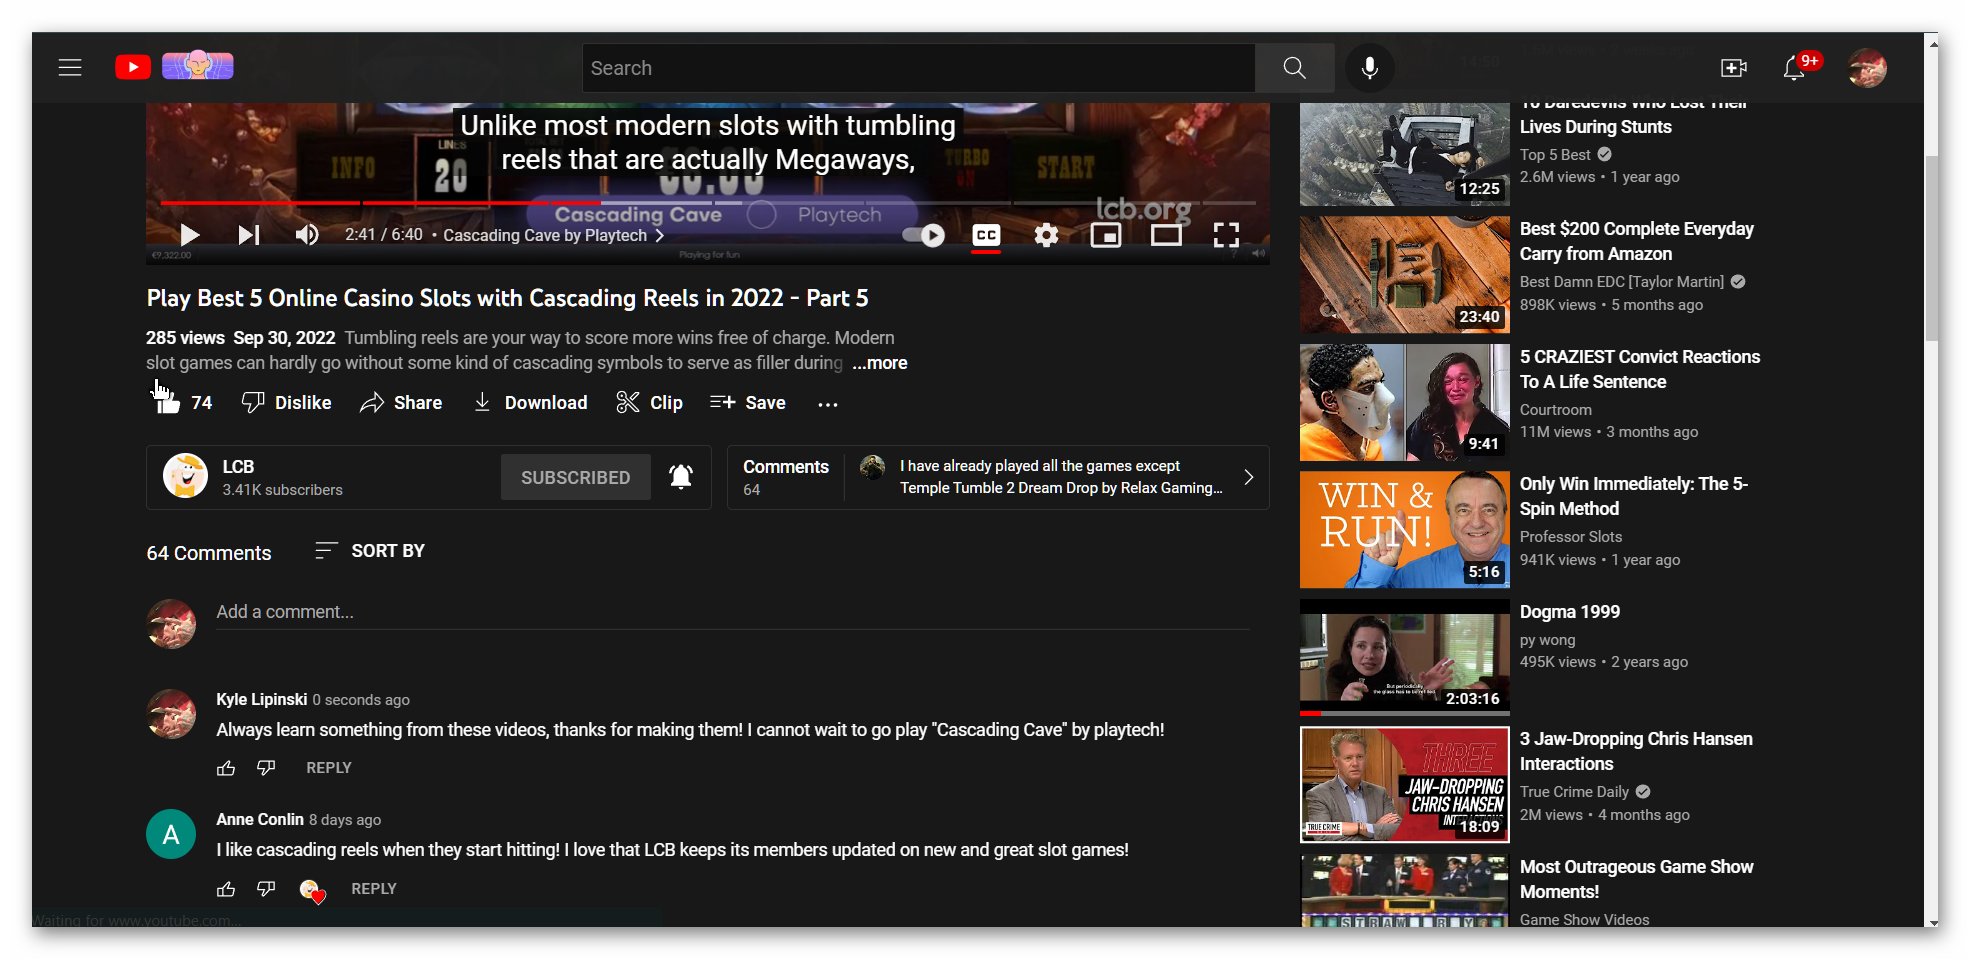This screenshot has width=1970, height=959.
Task: Save video to a playlist
Action: click(x=748, y=402)
